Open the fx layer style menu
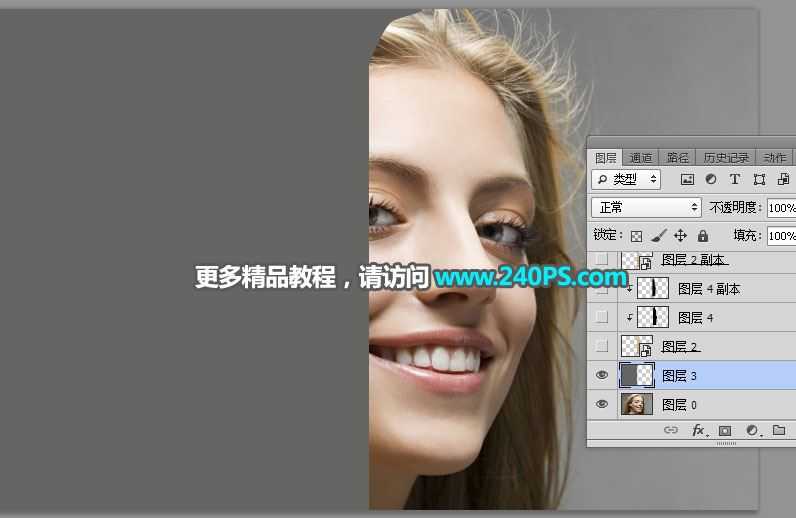 (699, 431)
